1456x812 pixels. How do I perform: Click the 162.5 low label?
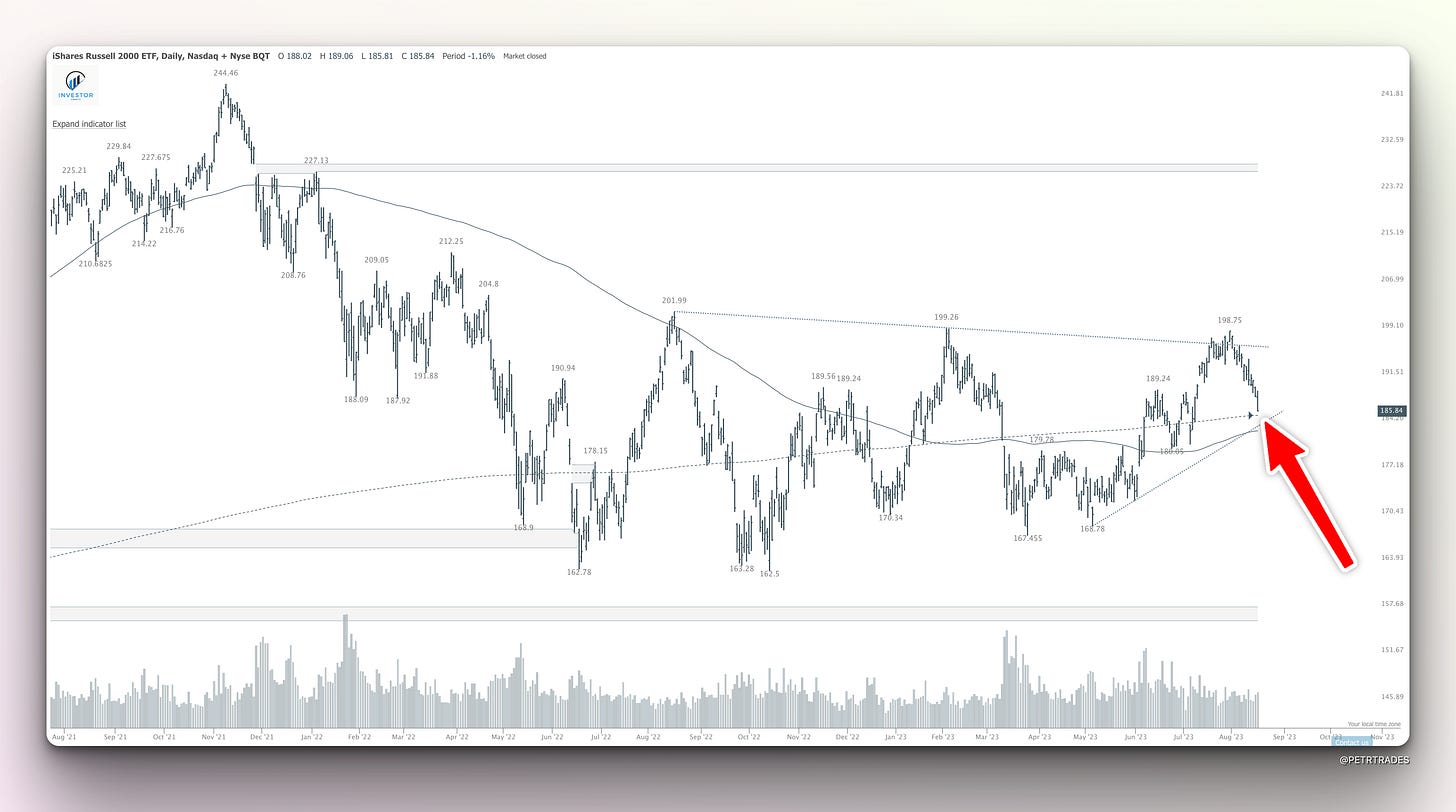(x=770, y=574)
